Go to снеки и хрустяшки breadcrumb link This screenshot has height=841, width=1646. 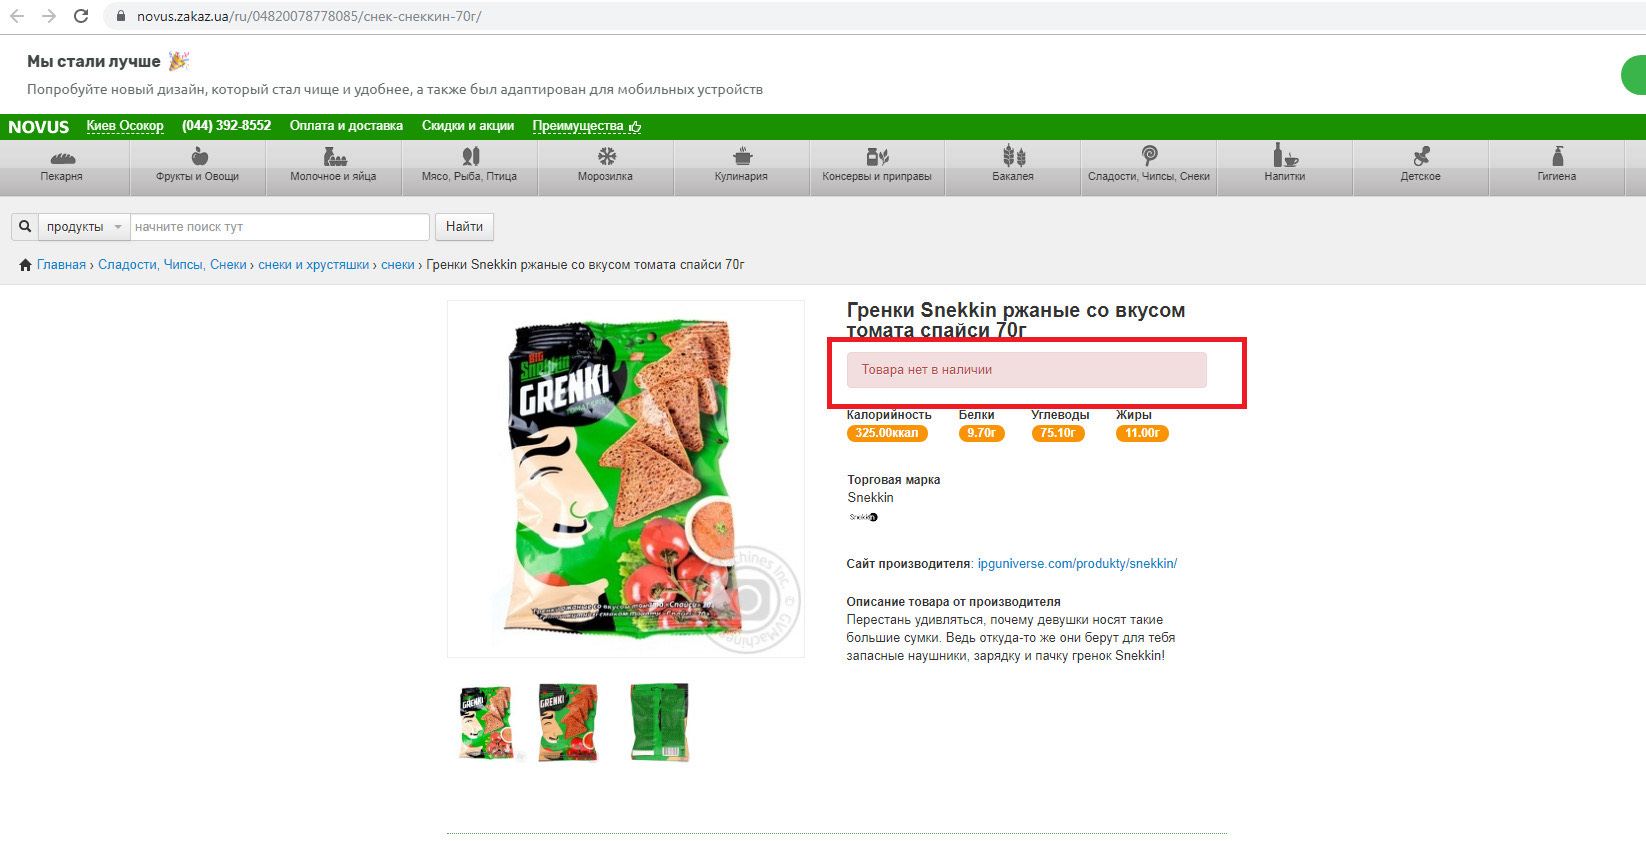point(314,265)
